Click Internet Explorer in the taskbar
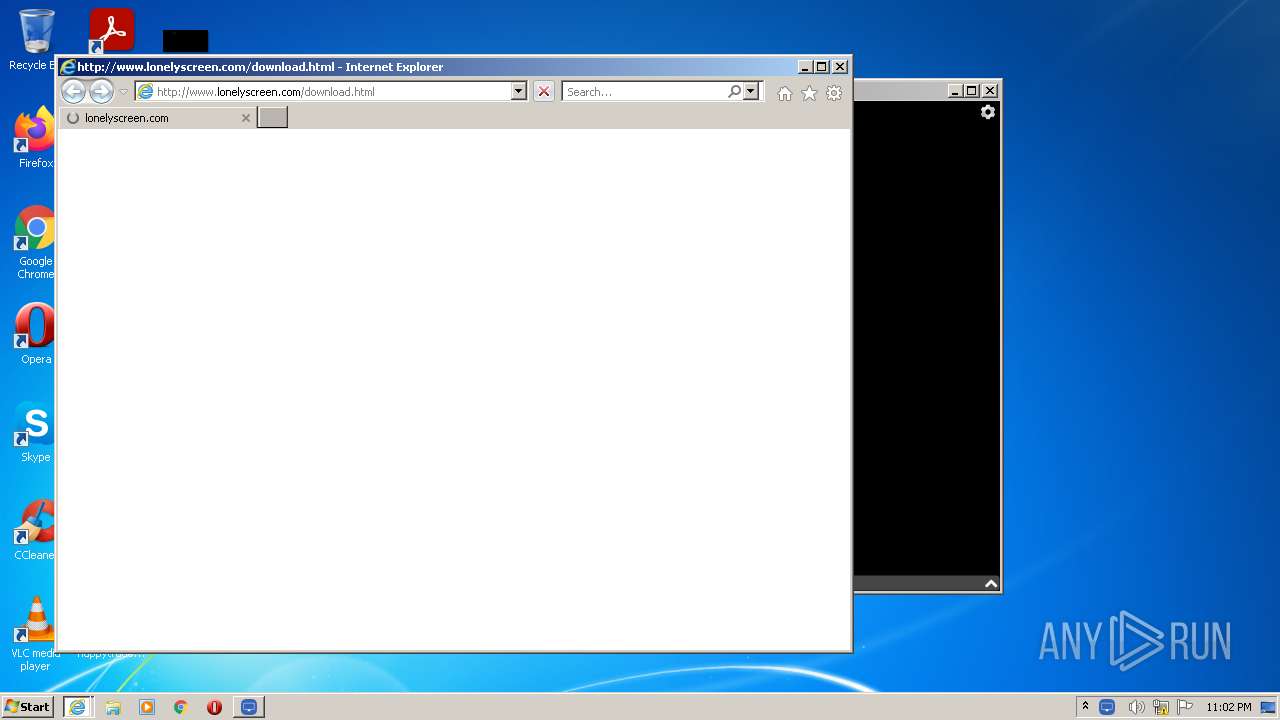Screen dimensions: 1280x720 [78, 707]
